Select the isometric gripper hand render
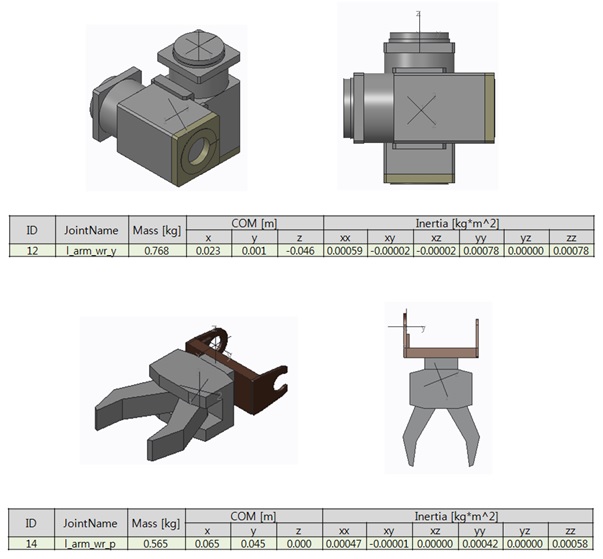 click(x=188, y=391)
